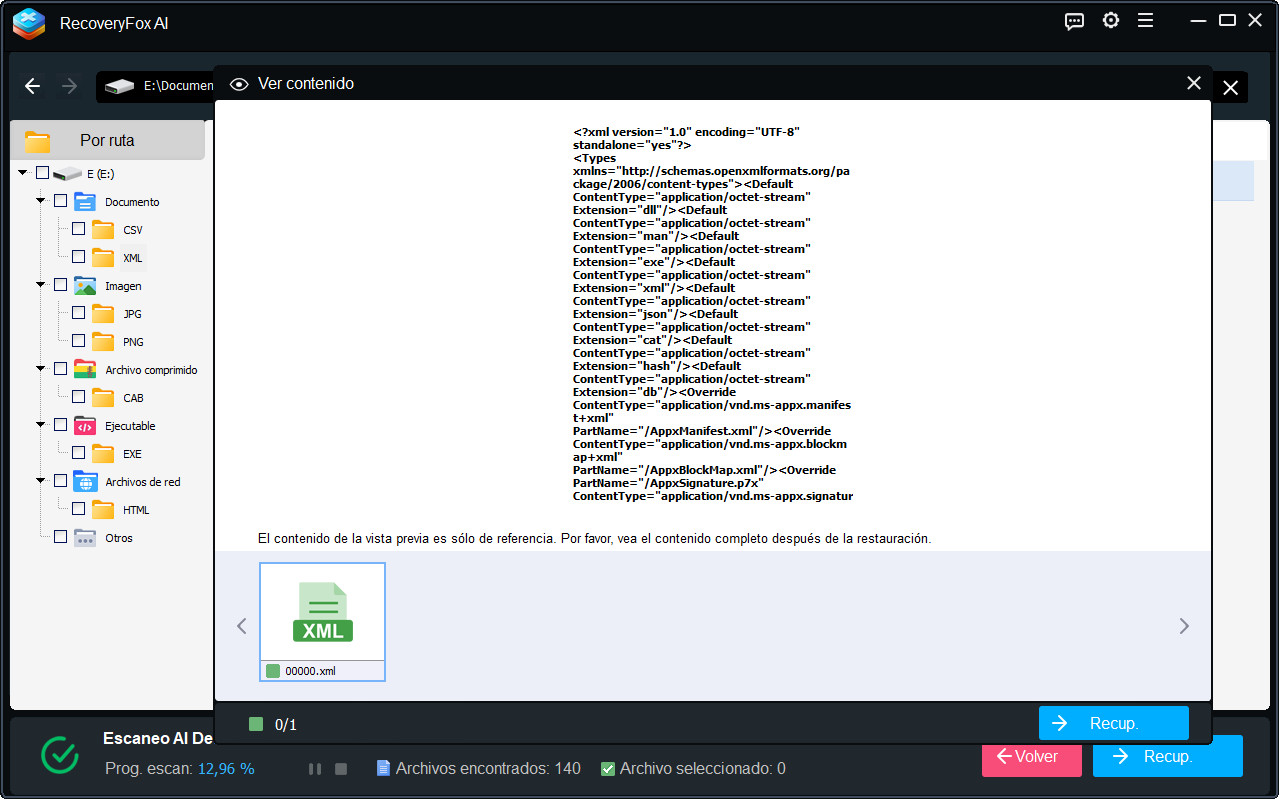
Task: Click the Volver button
Action: click(x=1031, y=756)
